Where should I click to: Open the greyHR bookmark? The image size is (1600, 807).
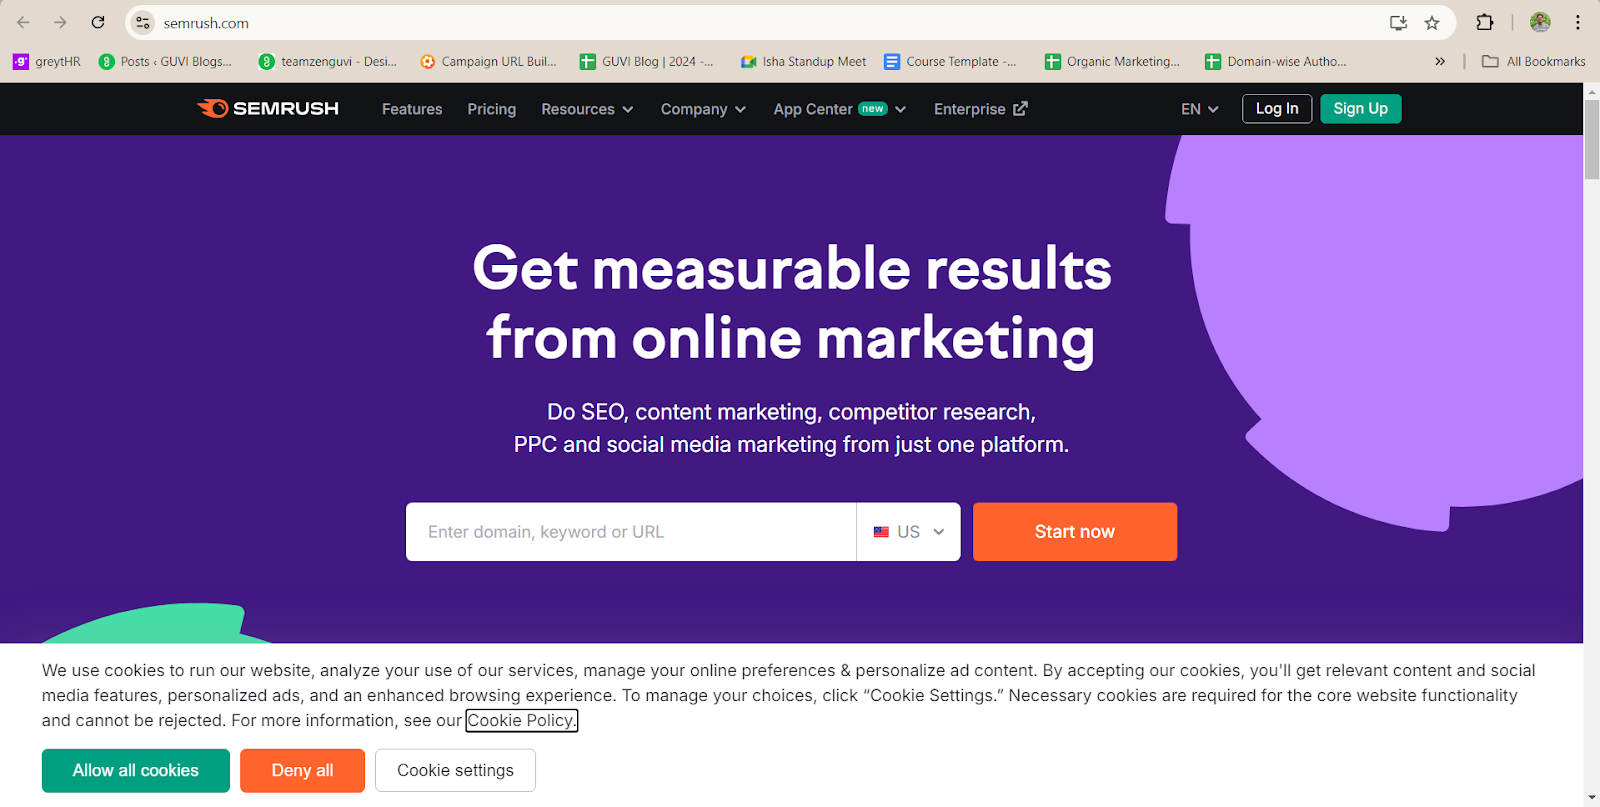[x=47, y=61]
